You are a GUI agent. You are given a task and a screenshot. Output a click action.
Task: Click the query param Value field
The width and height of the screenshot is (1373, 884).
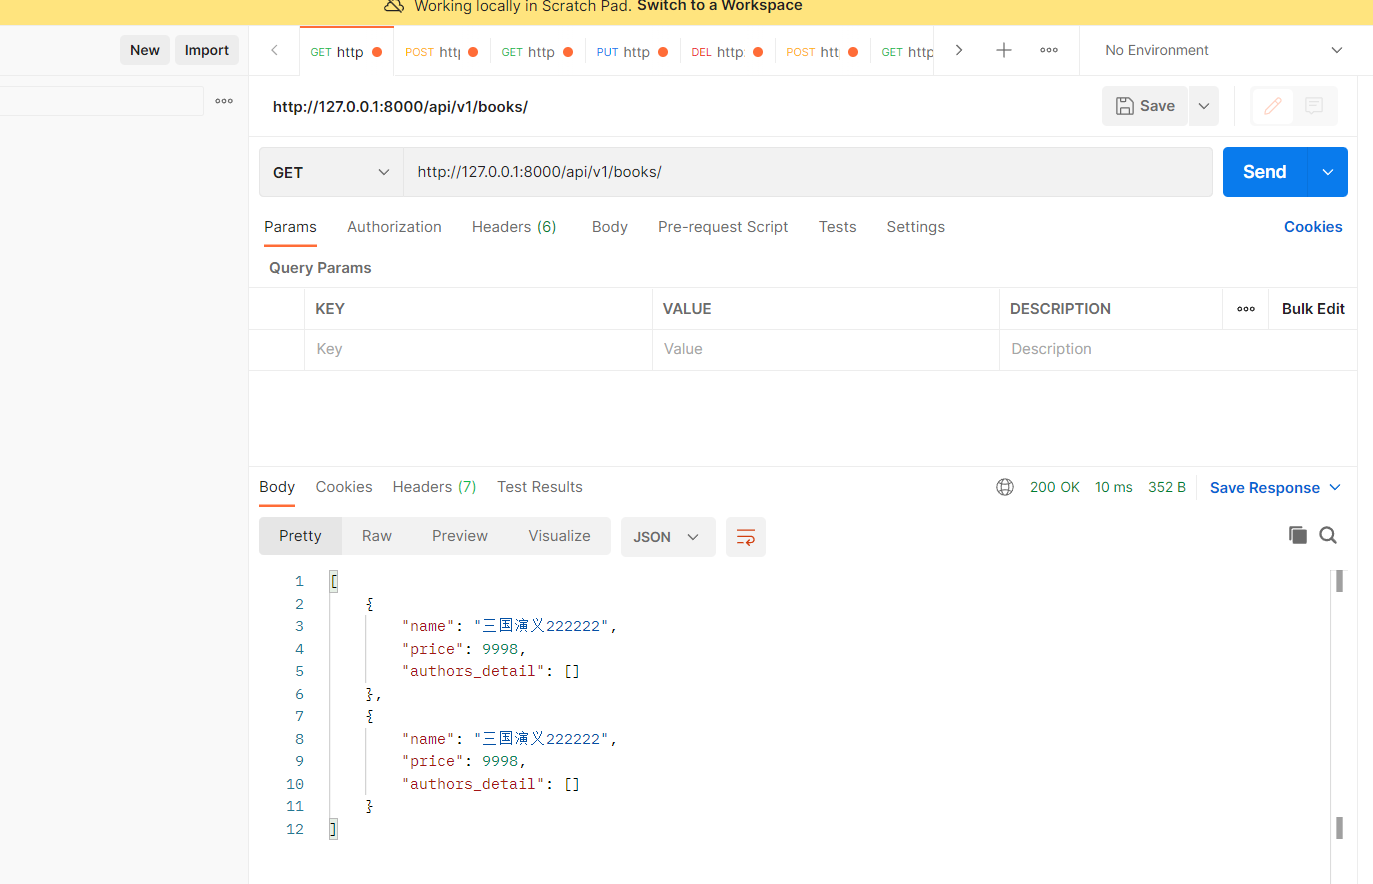[826, 349]
